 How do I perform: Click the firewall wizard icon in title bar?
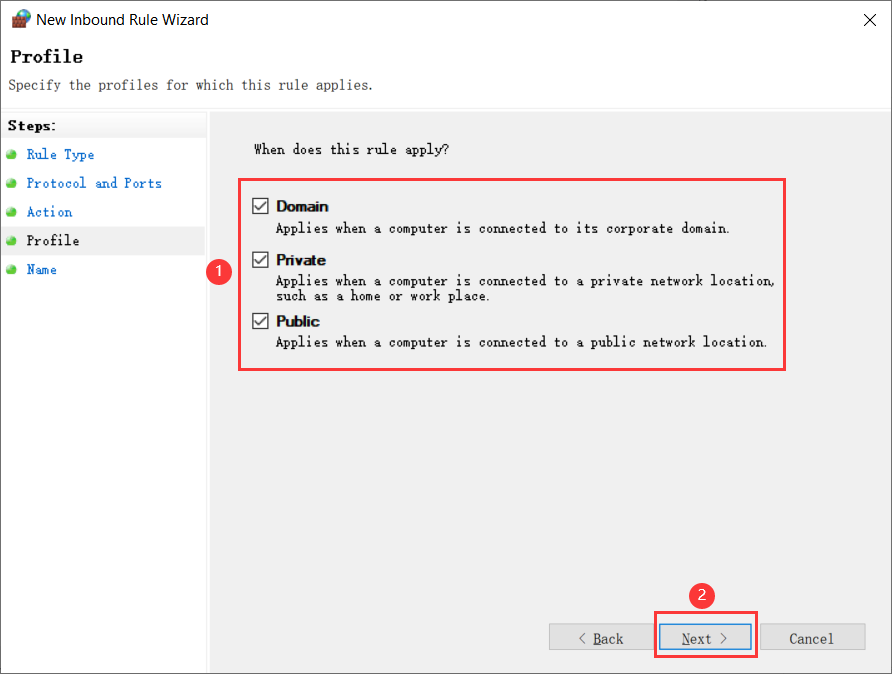click(x=20, y=18)
